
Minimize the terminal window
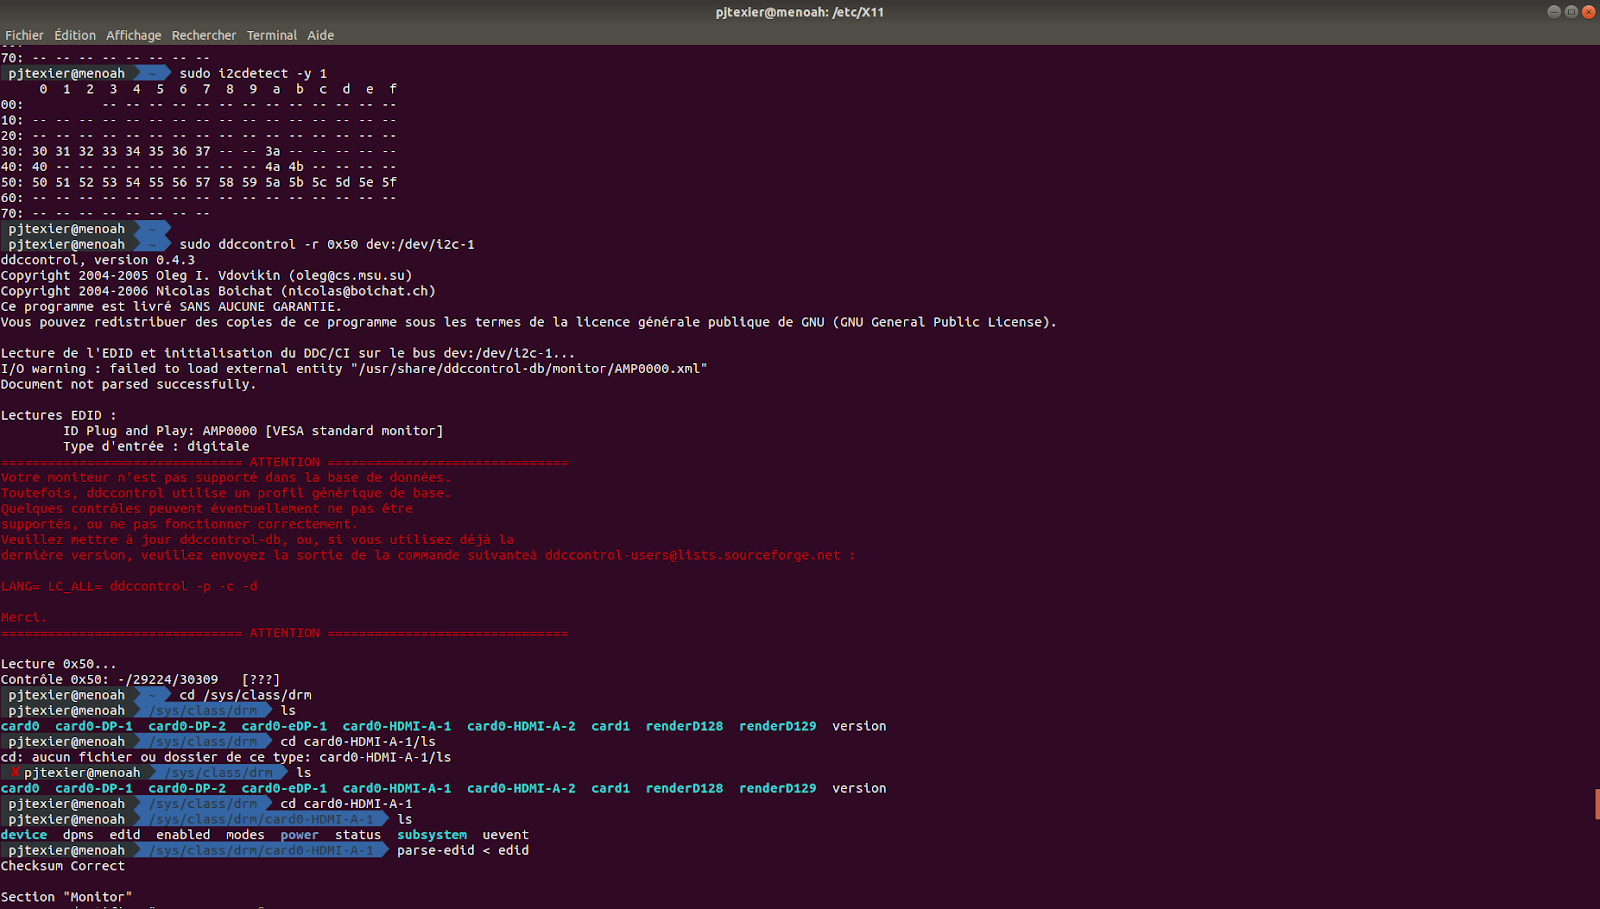coord(1554,12)
